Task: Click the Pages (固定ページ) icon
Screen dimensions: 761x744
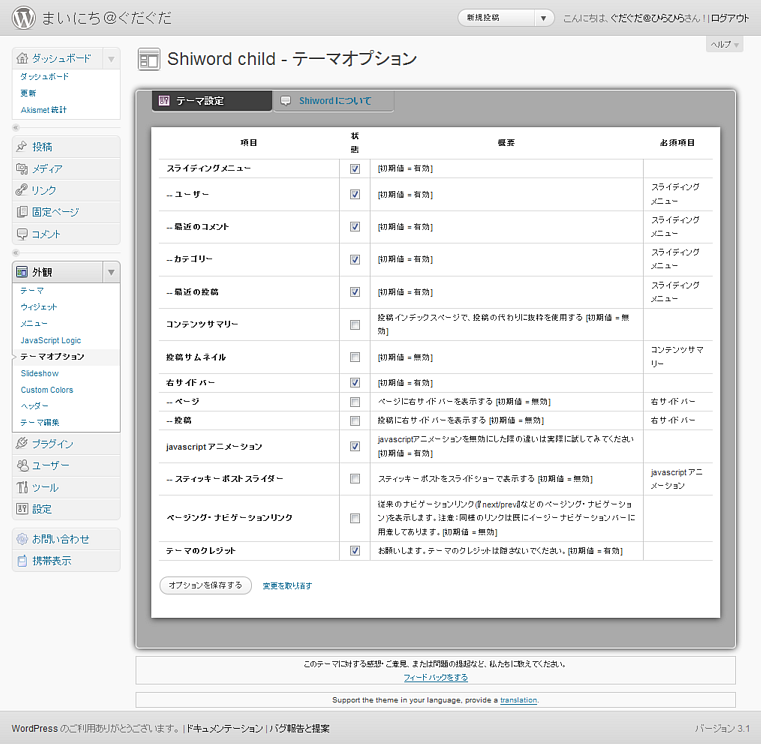Action: (x=22, y=212)
